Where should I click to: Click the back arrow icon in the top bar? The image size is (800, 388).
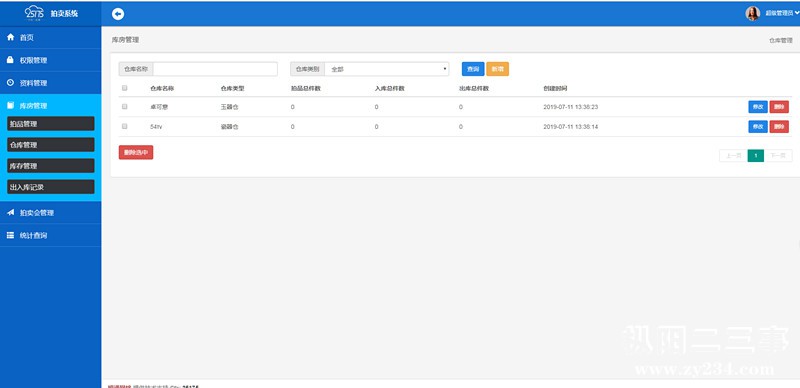pos(118,14)
